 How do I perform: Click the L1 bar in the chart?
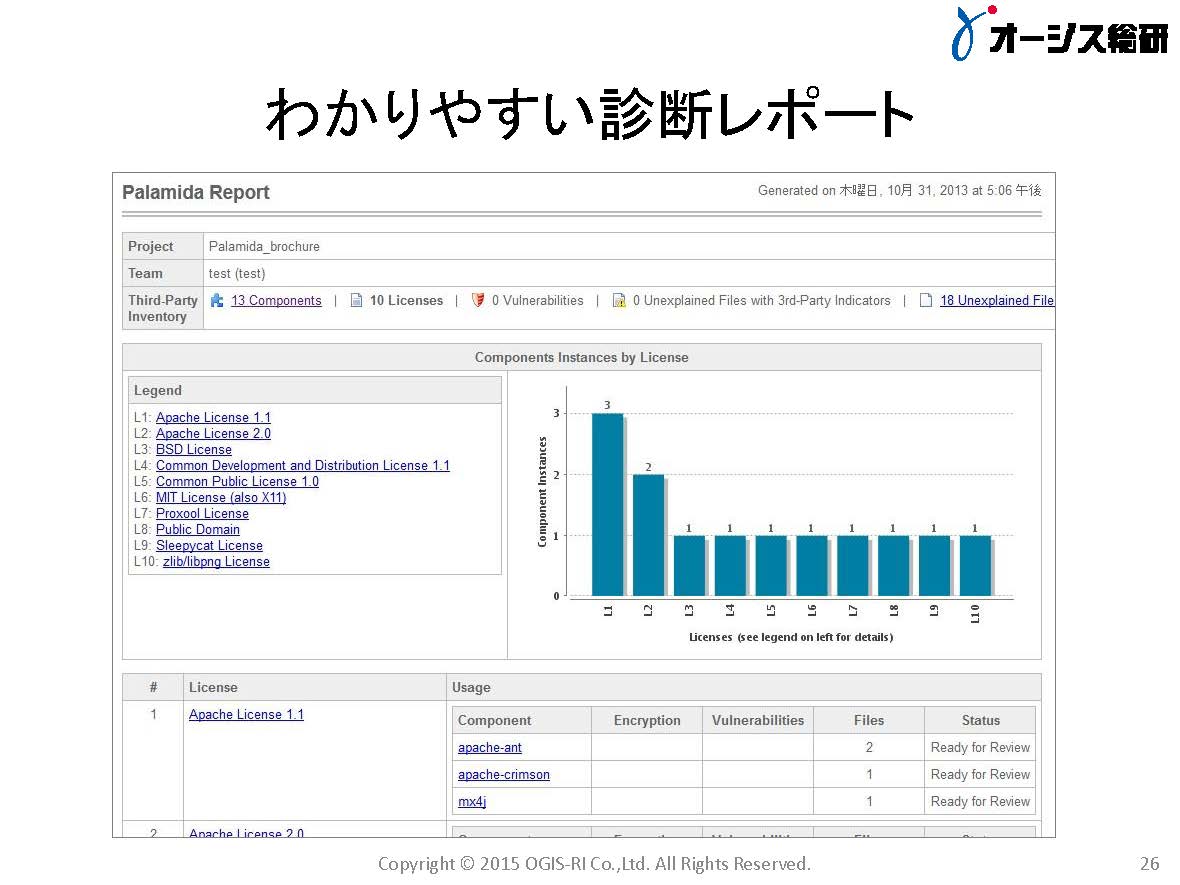[607, 504]
